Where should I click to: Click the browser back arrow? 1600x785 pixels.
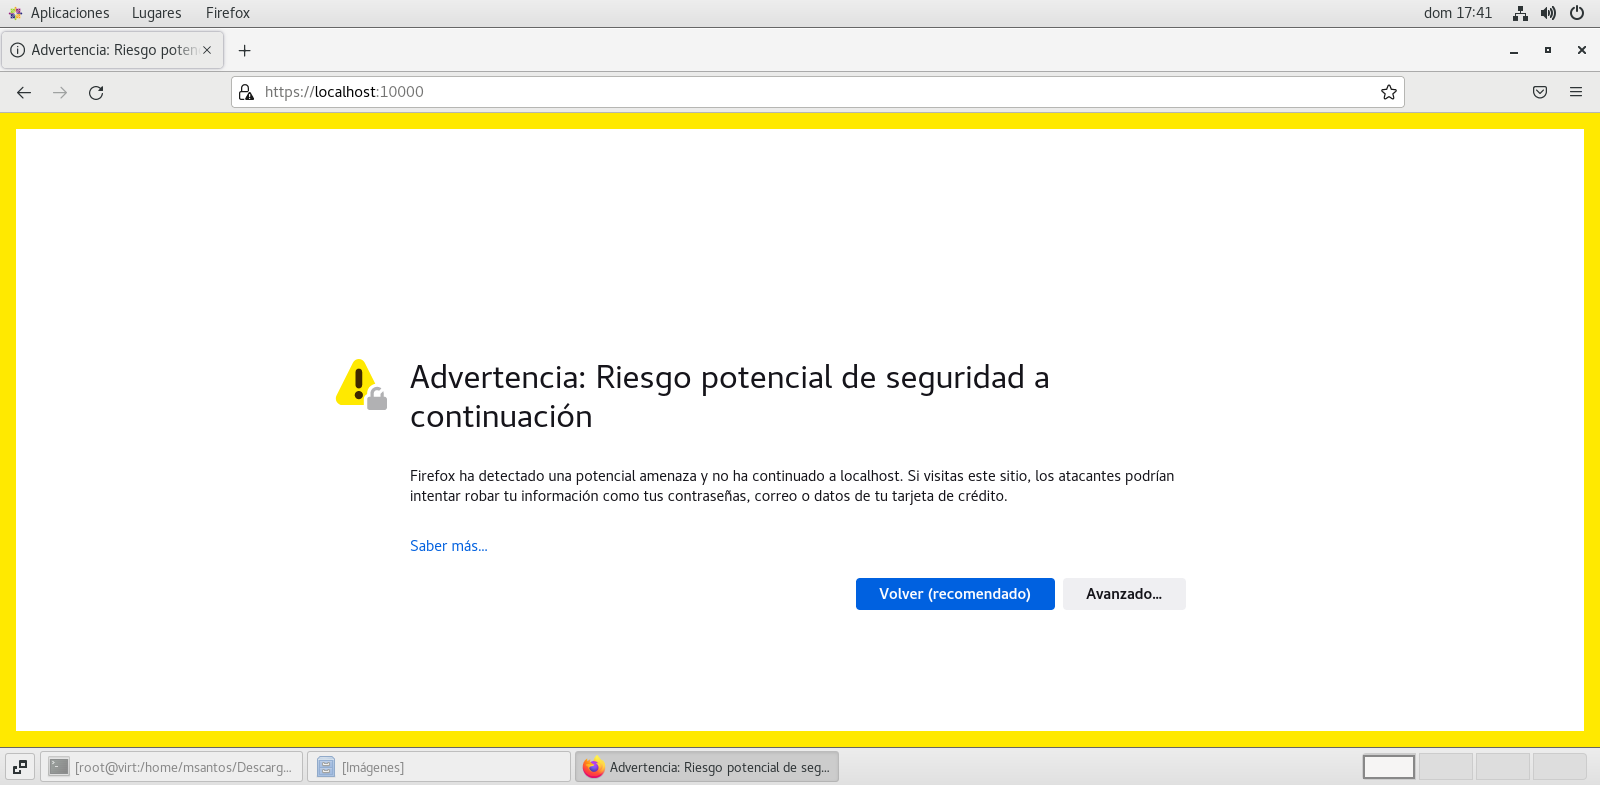coord(24,92)
